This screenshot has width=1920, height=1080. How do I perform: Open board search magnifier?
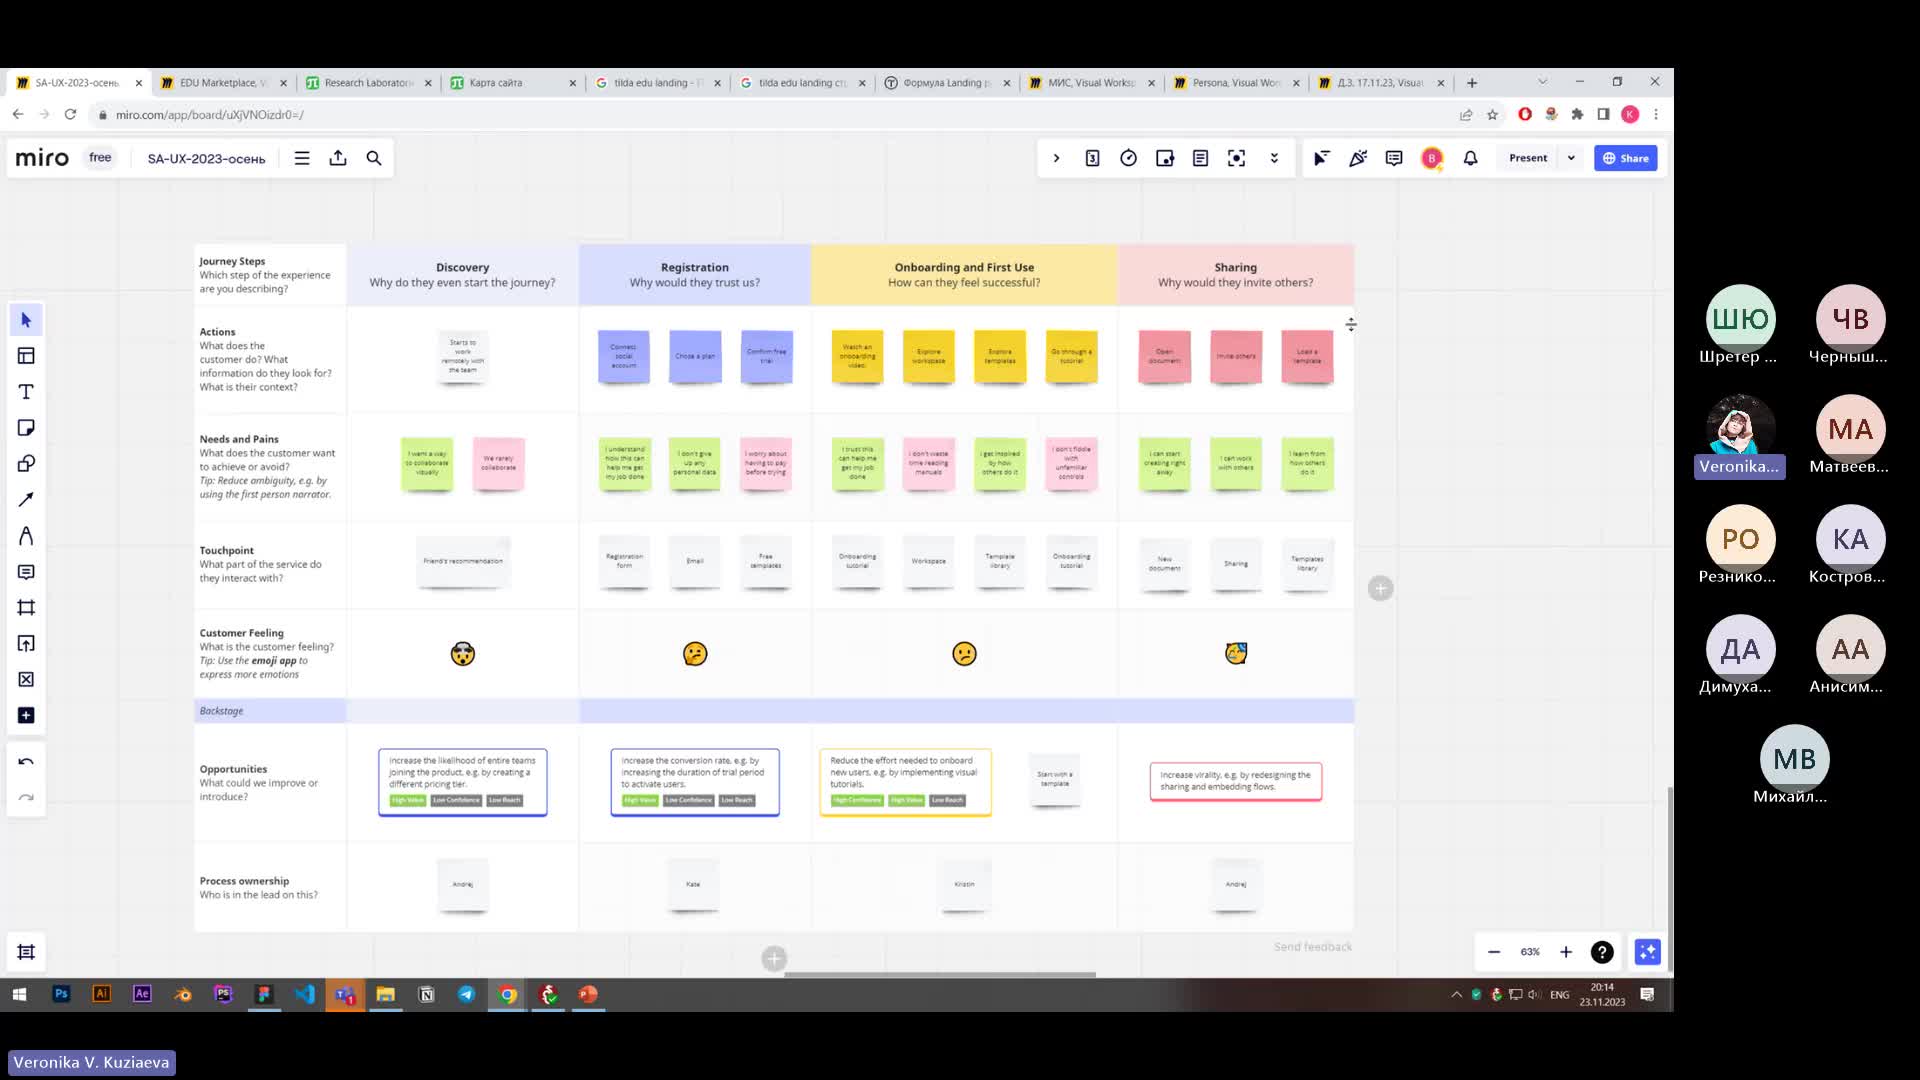coord(374,158)
